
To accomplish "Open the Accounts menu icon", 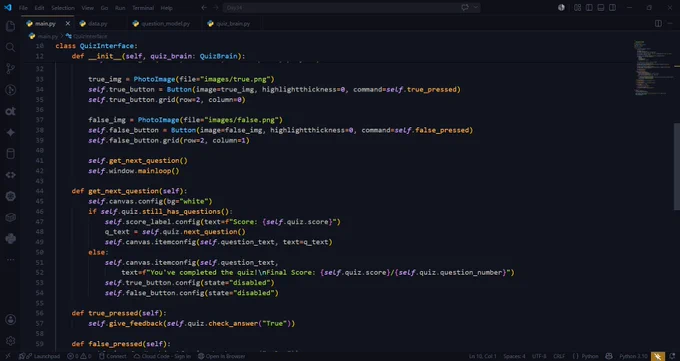I will tap(10, 320).
